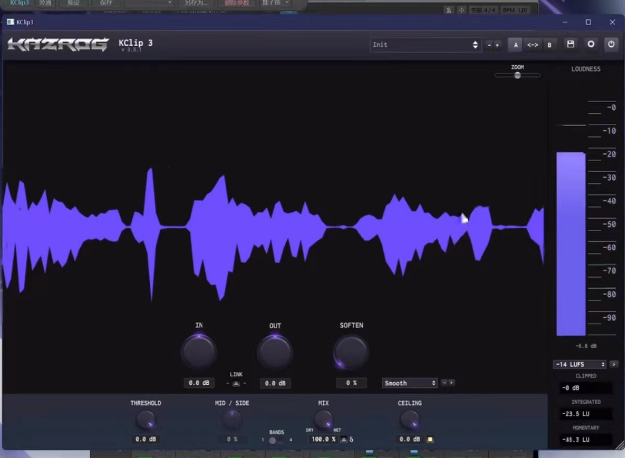Click the INTEGRATED readout -23.5 LU
Image resolution: width=625 pixels, height=458 pixels.
(586, 414)
